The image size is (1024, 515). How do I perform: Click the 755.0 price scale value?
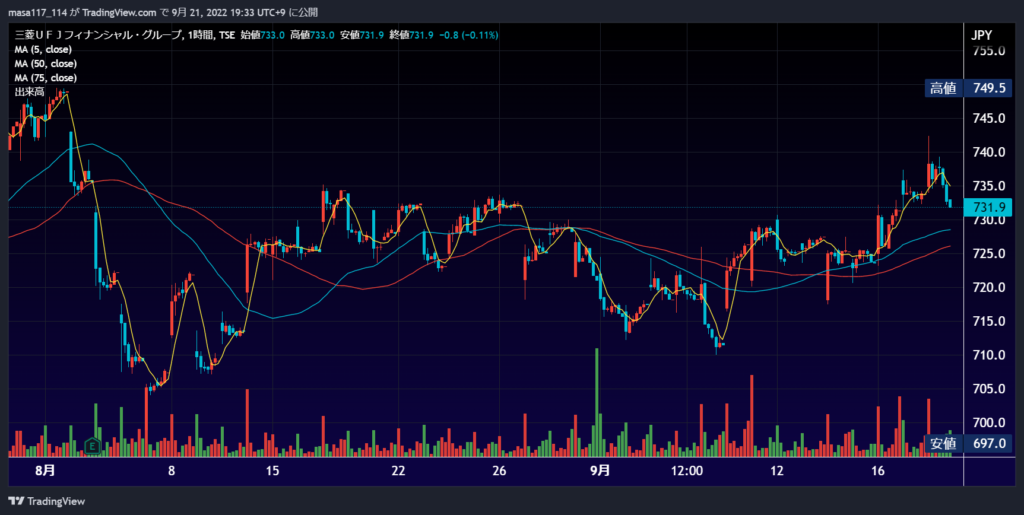tap(988, 51)
